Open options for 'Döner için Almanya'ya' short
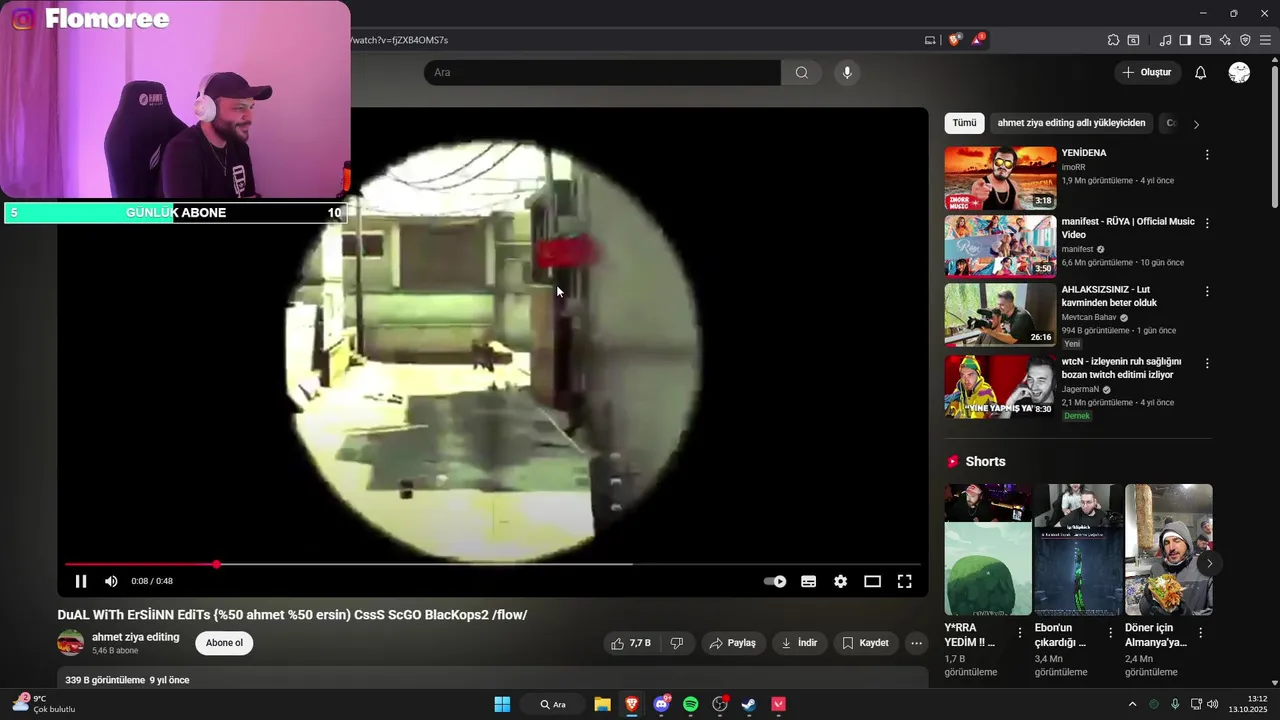 point(1200,633)
